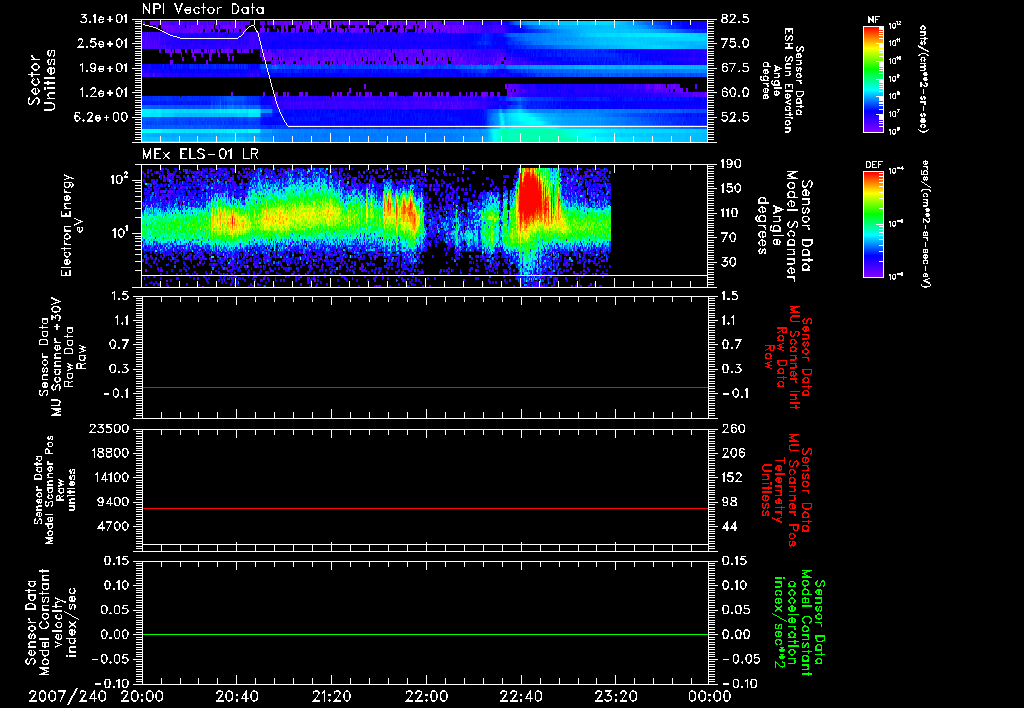Click the DEF color scale bar
The width and height of the screenshot is (1024, 708).
[x=874, y=223]
